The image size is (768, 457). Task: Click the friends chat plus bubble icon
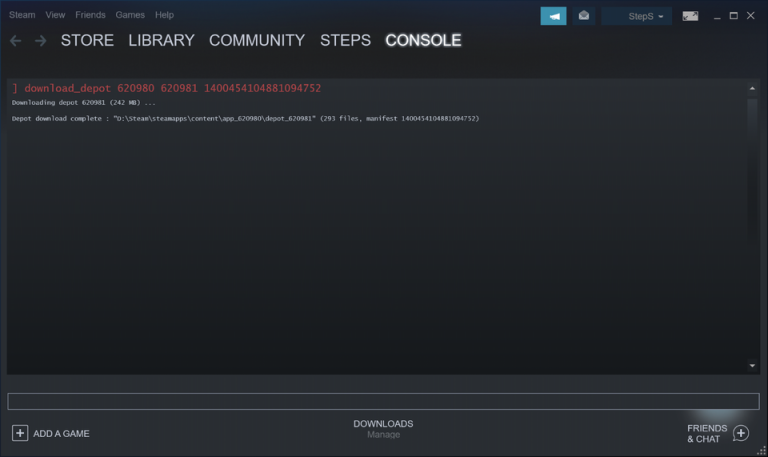pyautogui.click(x=741, y=433)
